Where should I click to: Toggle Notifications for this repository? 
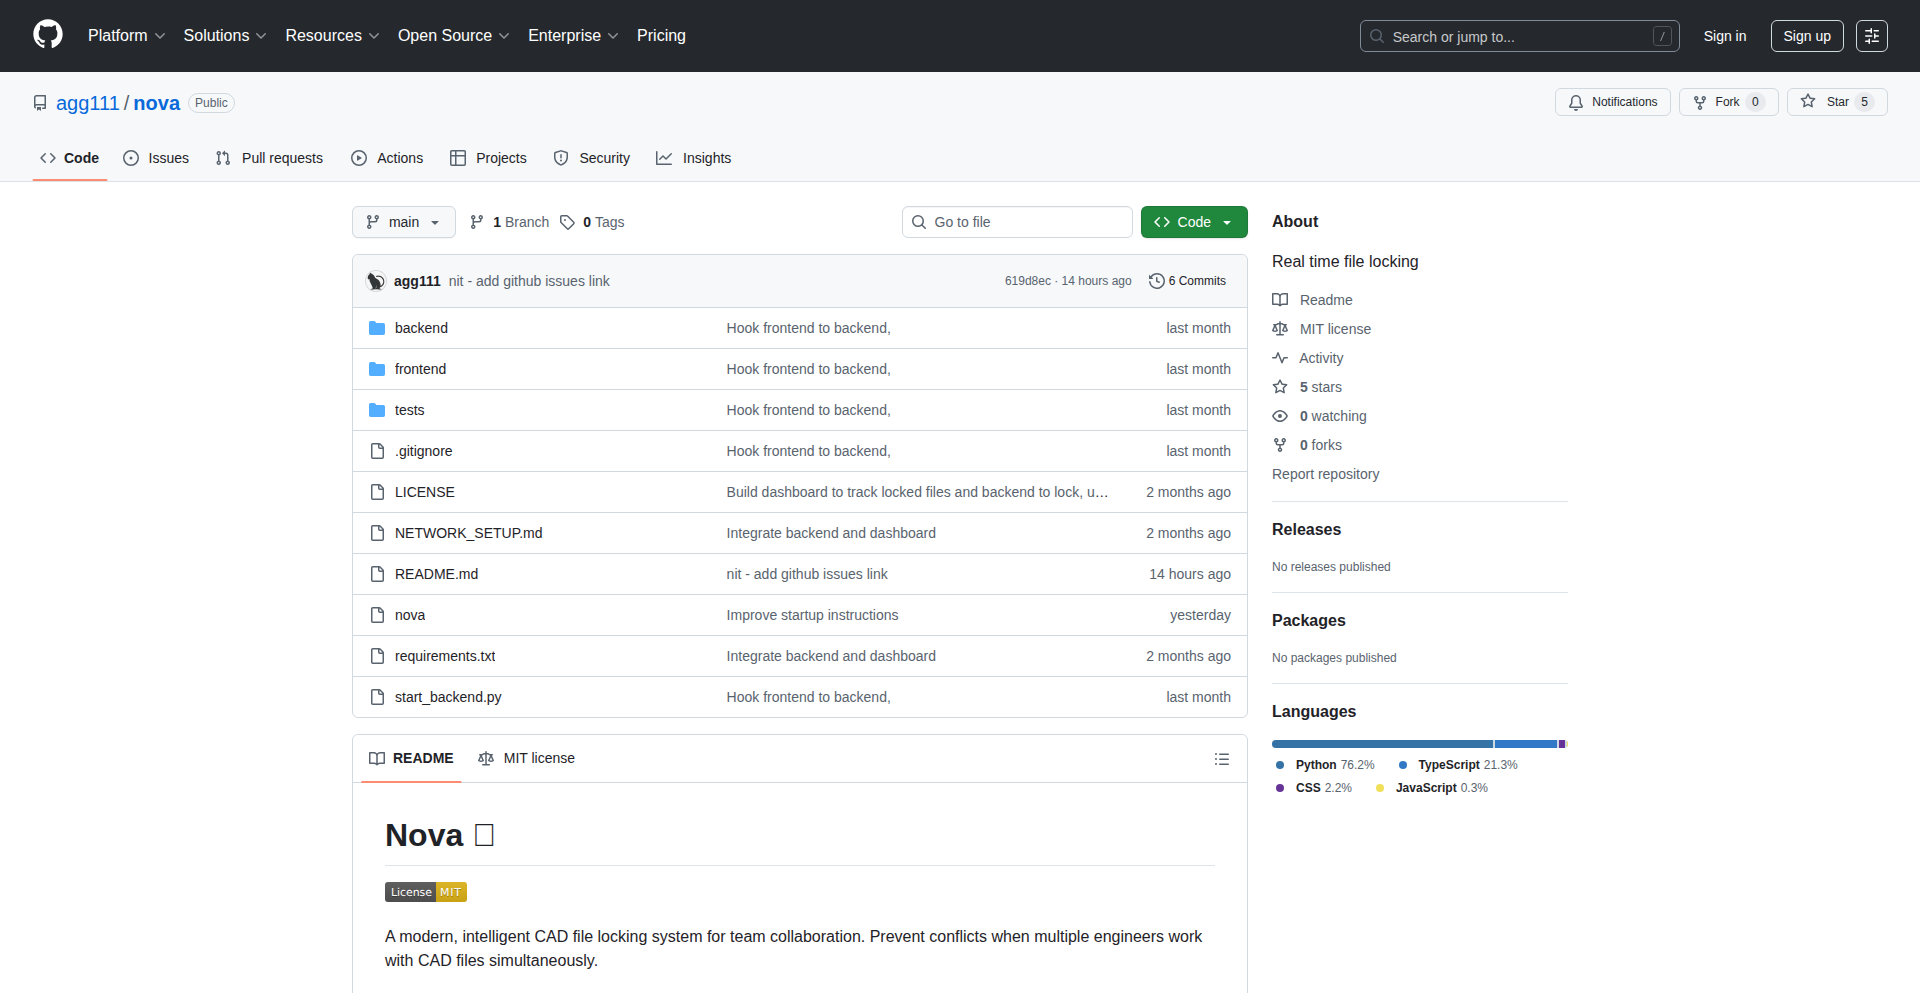(1612, 102)
